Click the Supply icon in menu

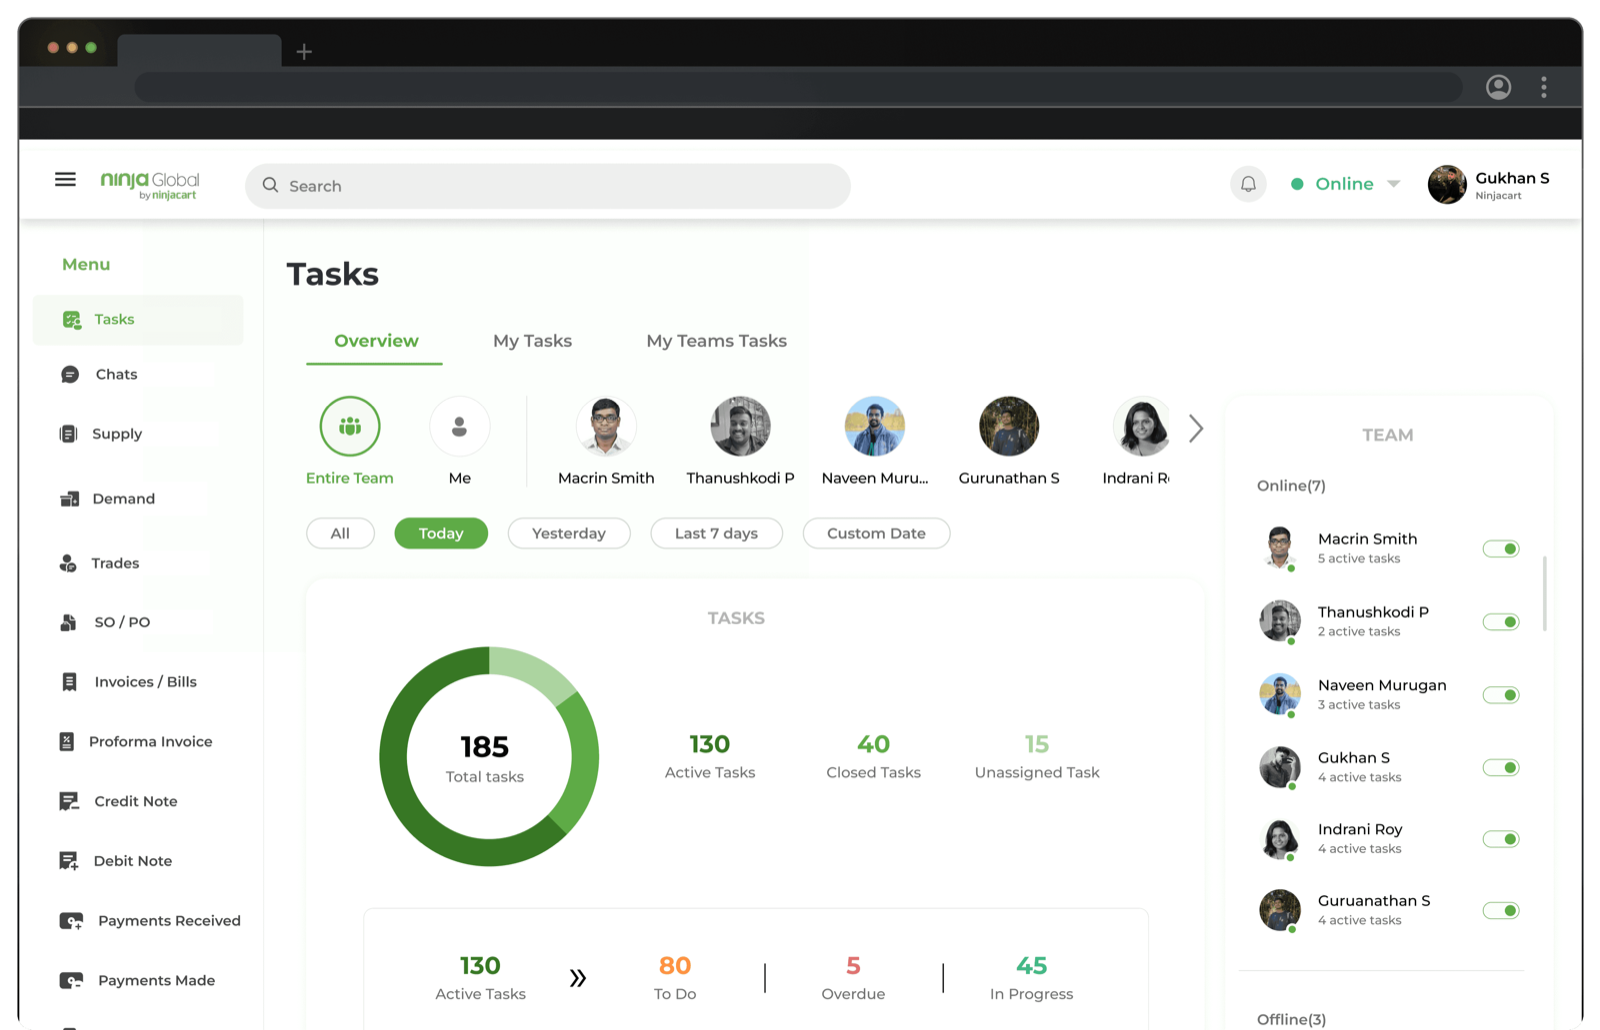coord(69,434)
